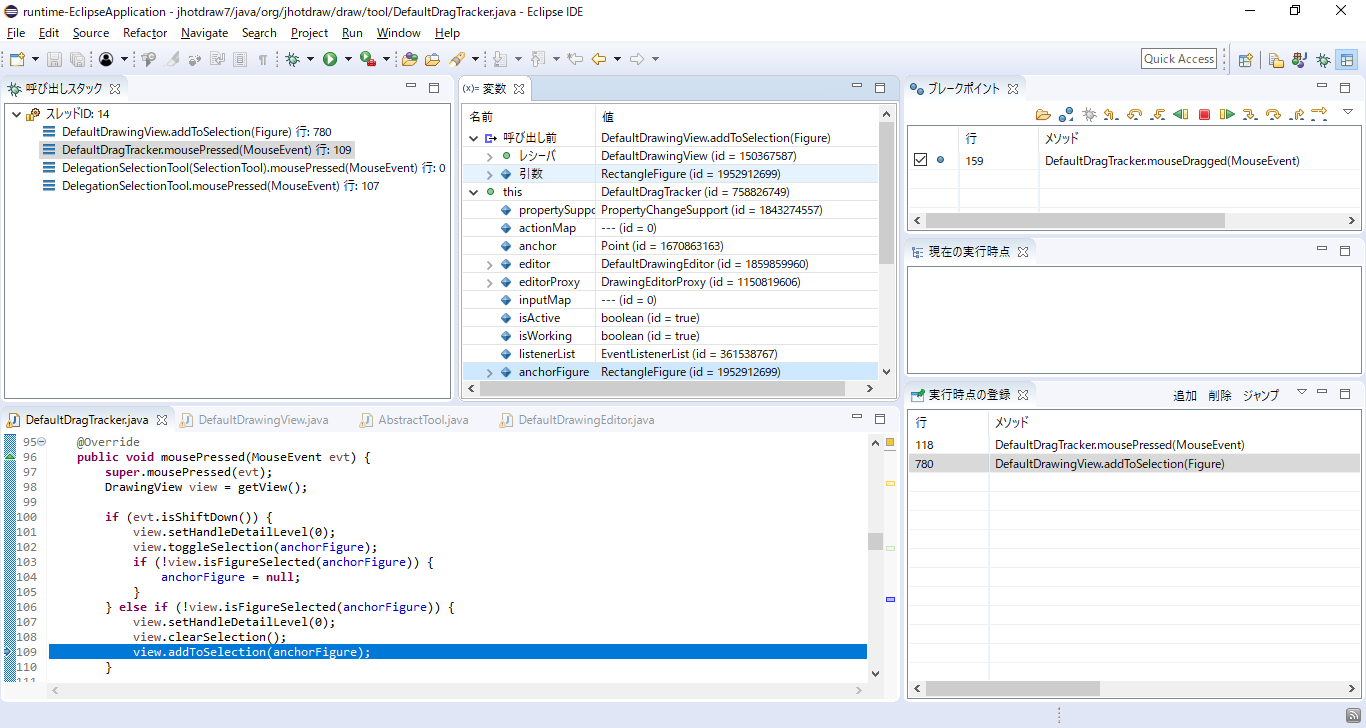Click the Next Annotation icon
The image size is (1366, 728).
[x=500, y=59]
